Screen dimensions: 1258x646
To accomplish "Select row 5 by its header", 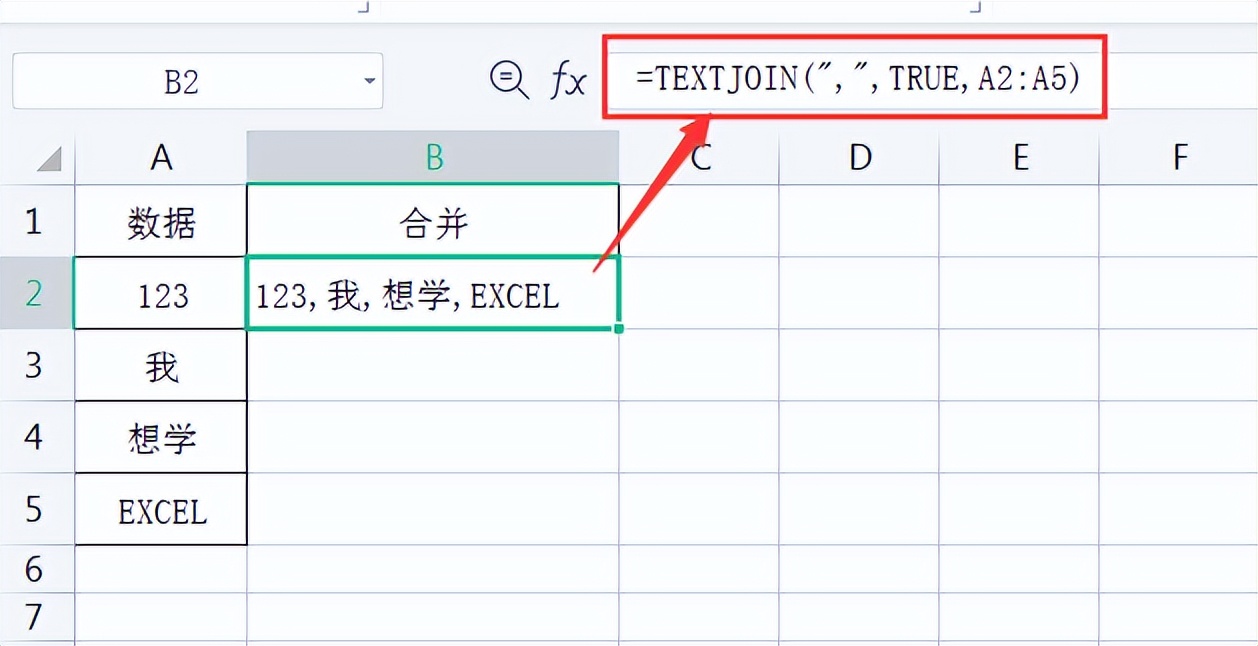I will click(37, 510).
